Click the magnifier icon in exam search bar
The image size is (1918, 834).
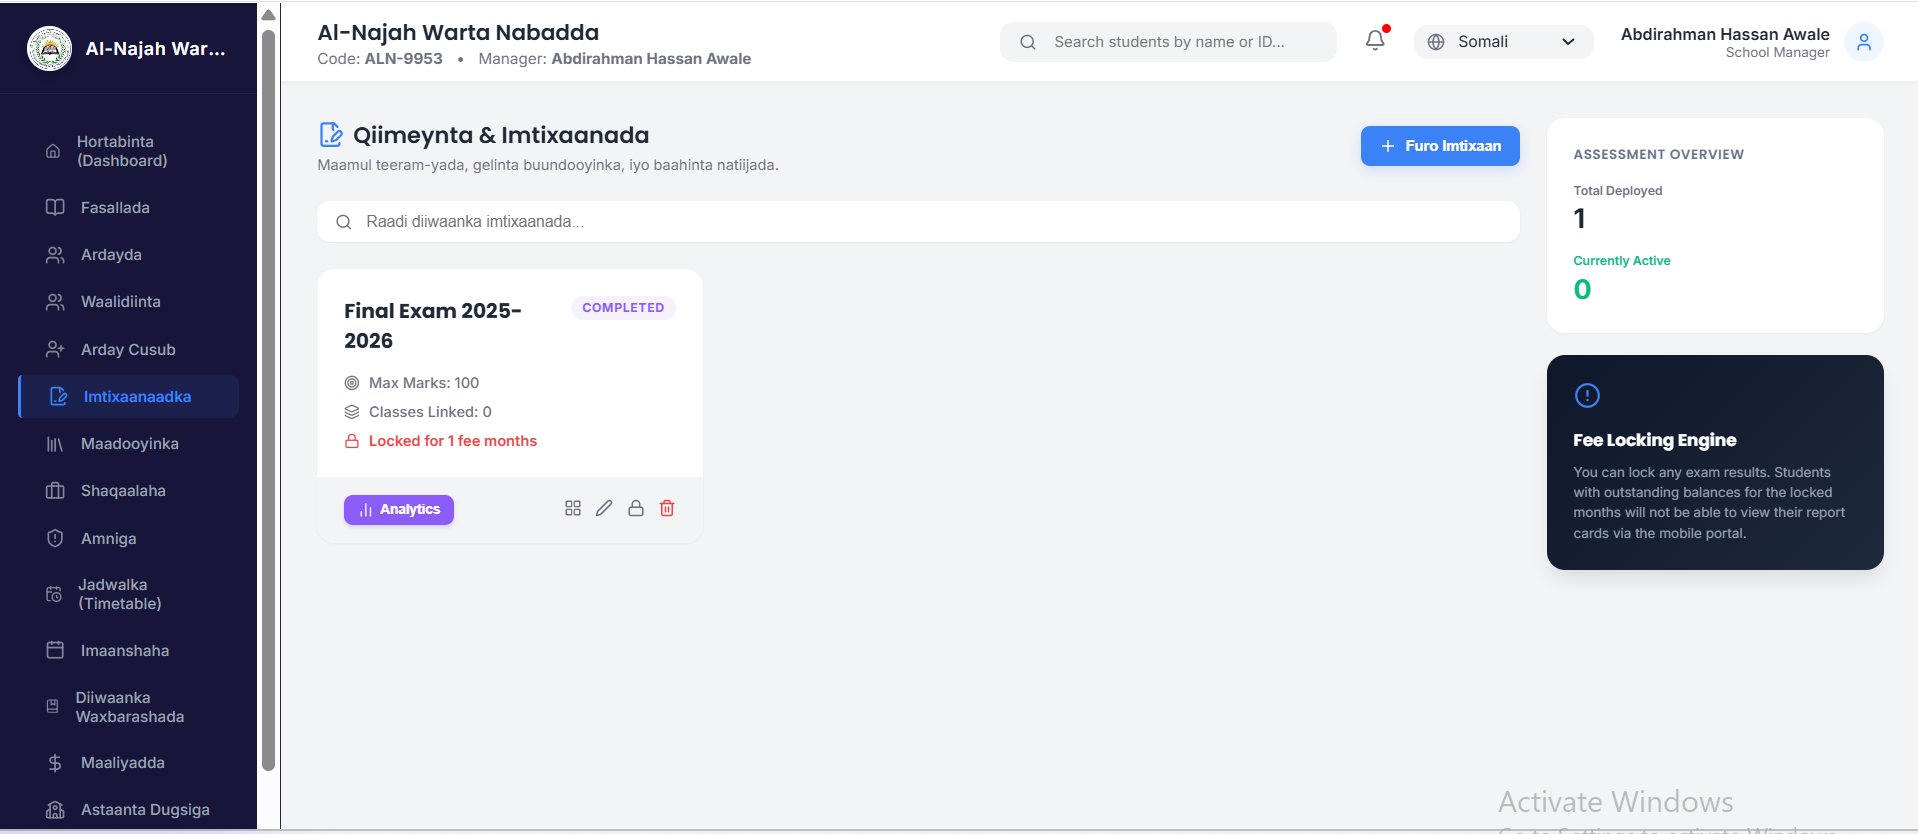[344, 222]
